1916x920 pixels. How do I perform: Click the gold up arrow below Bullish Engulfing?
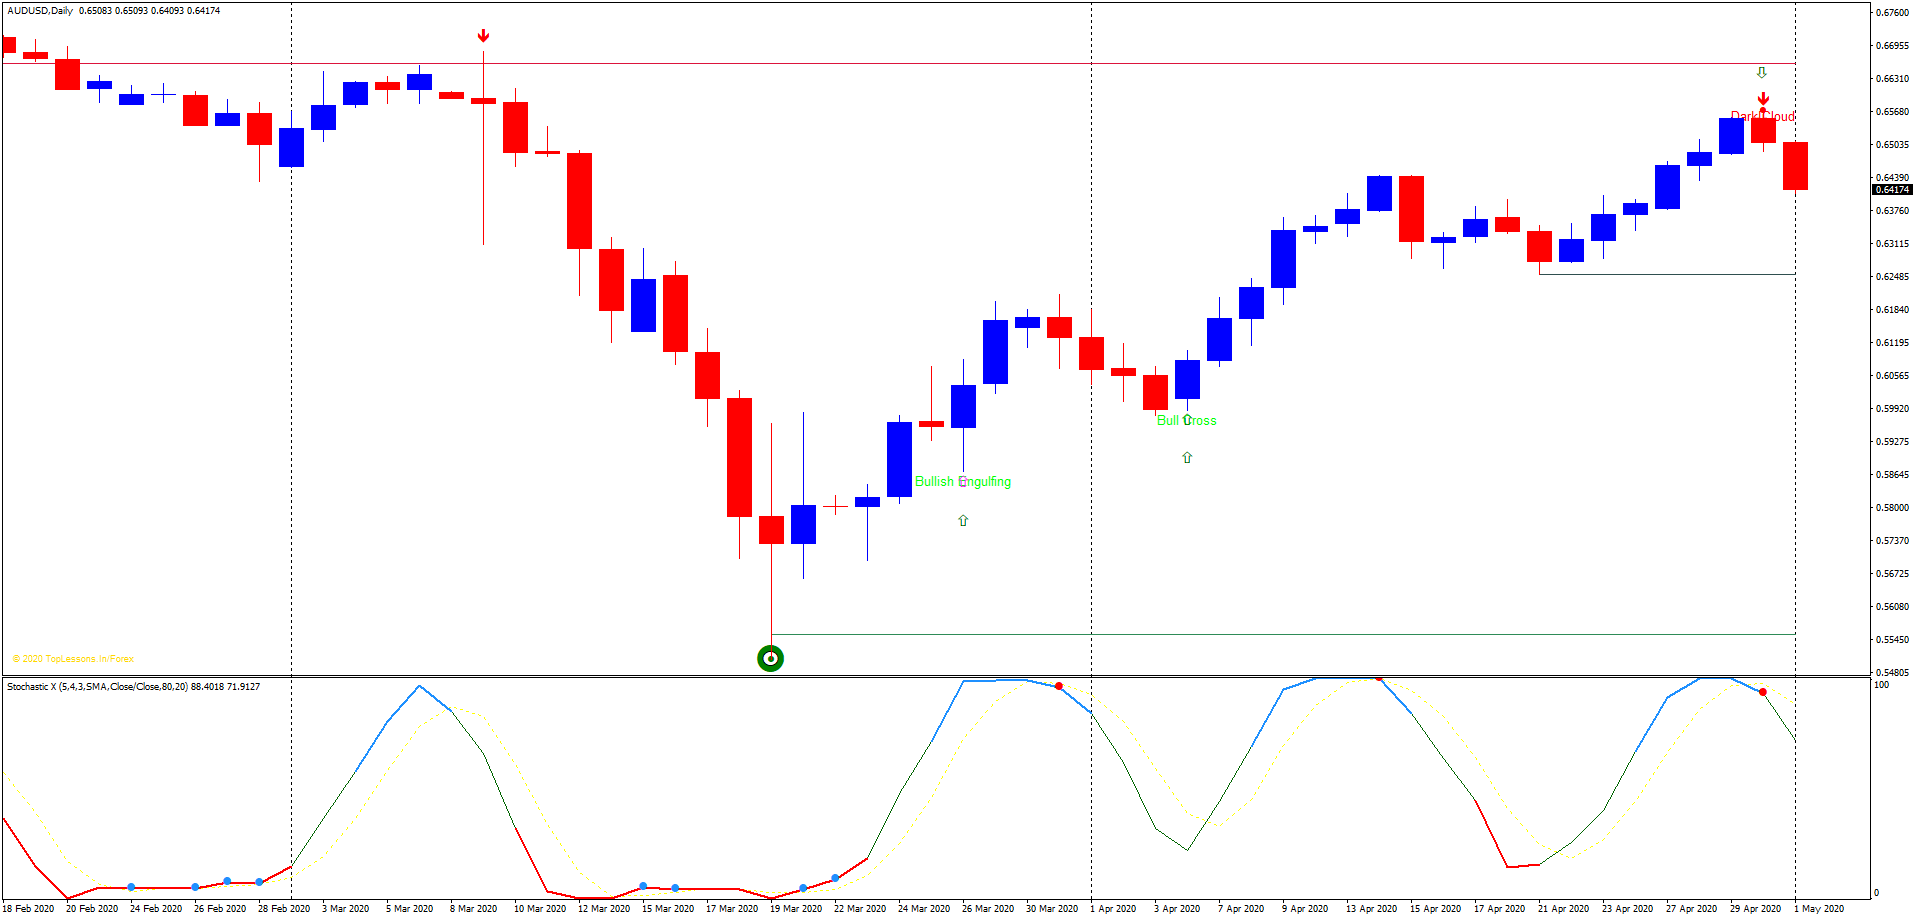coord(963,520)
